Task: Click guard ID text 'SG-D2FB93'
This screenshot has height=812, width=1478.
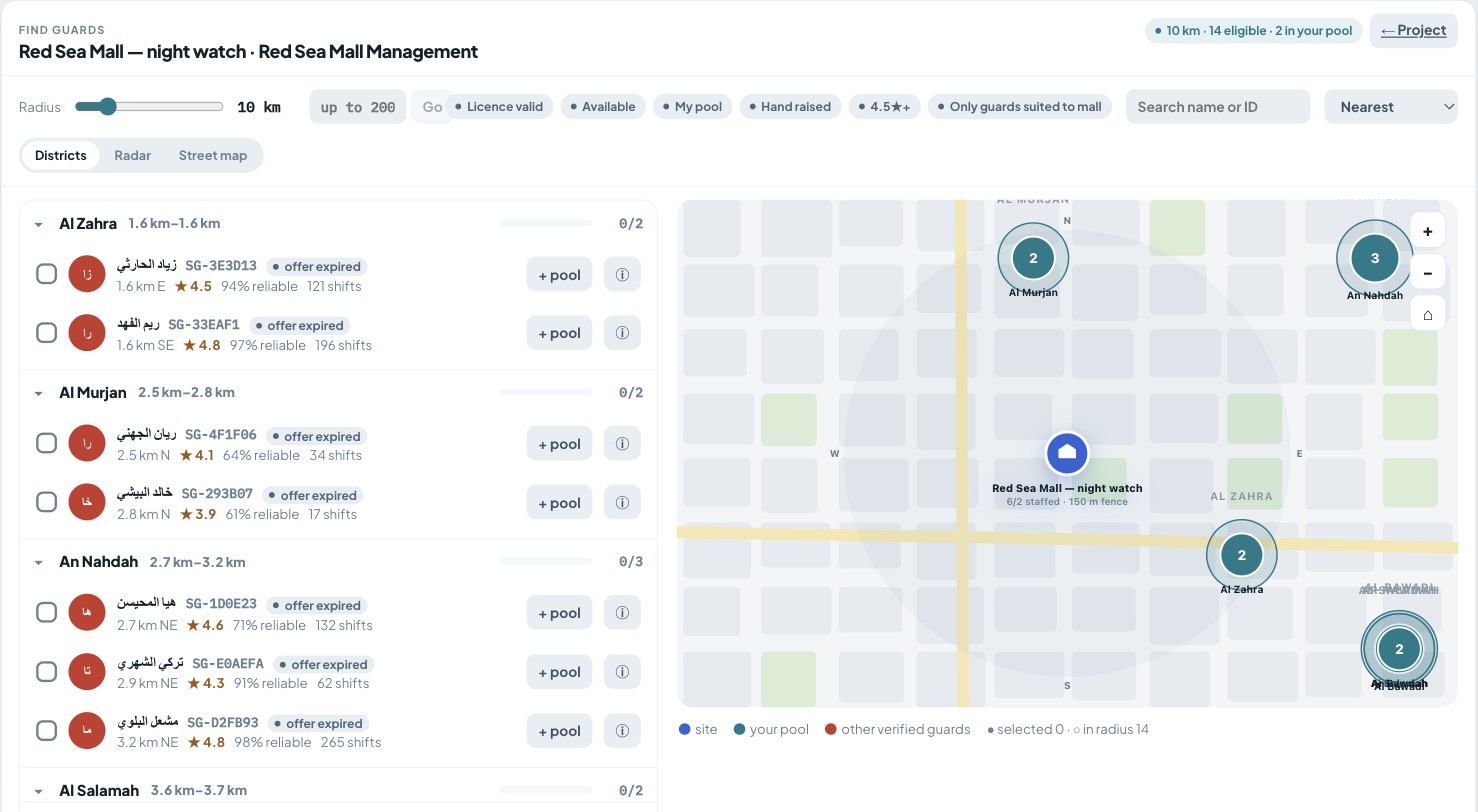Action: [223, 722]
